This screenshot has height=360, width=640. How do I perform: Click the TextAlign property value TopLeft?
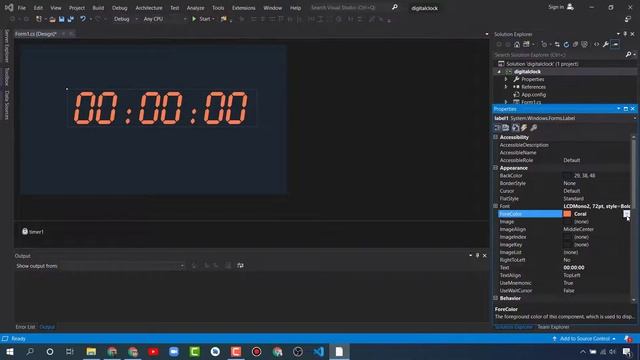pyautogui.click(x=572, y=276)
